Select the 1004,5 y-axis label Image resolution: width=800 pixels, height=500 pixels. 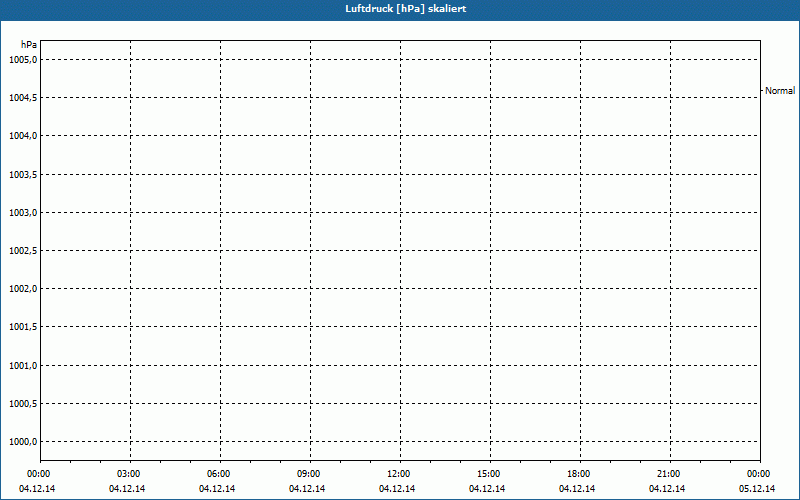pyautogui.click(x=23, y=97)
